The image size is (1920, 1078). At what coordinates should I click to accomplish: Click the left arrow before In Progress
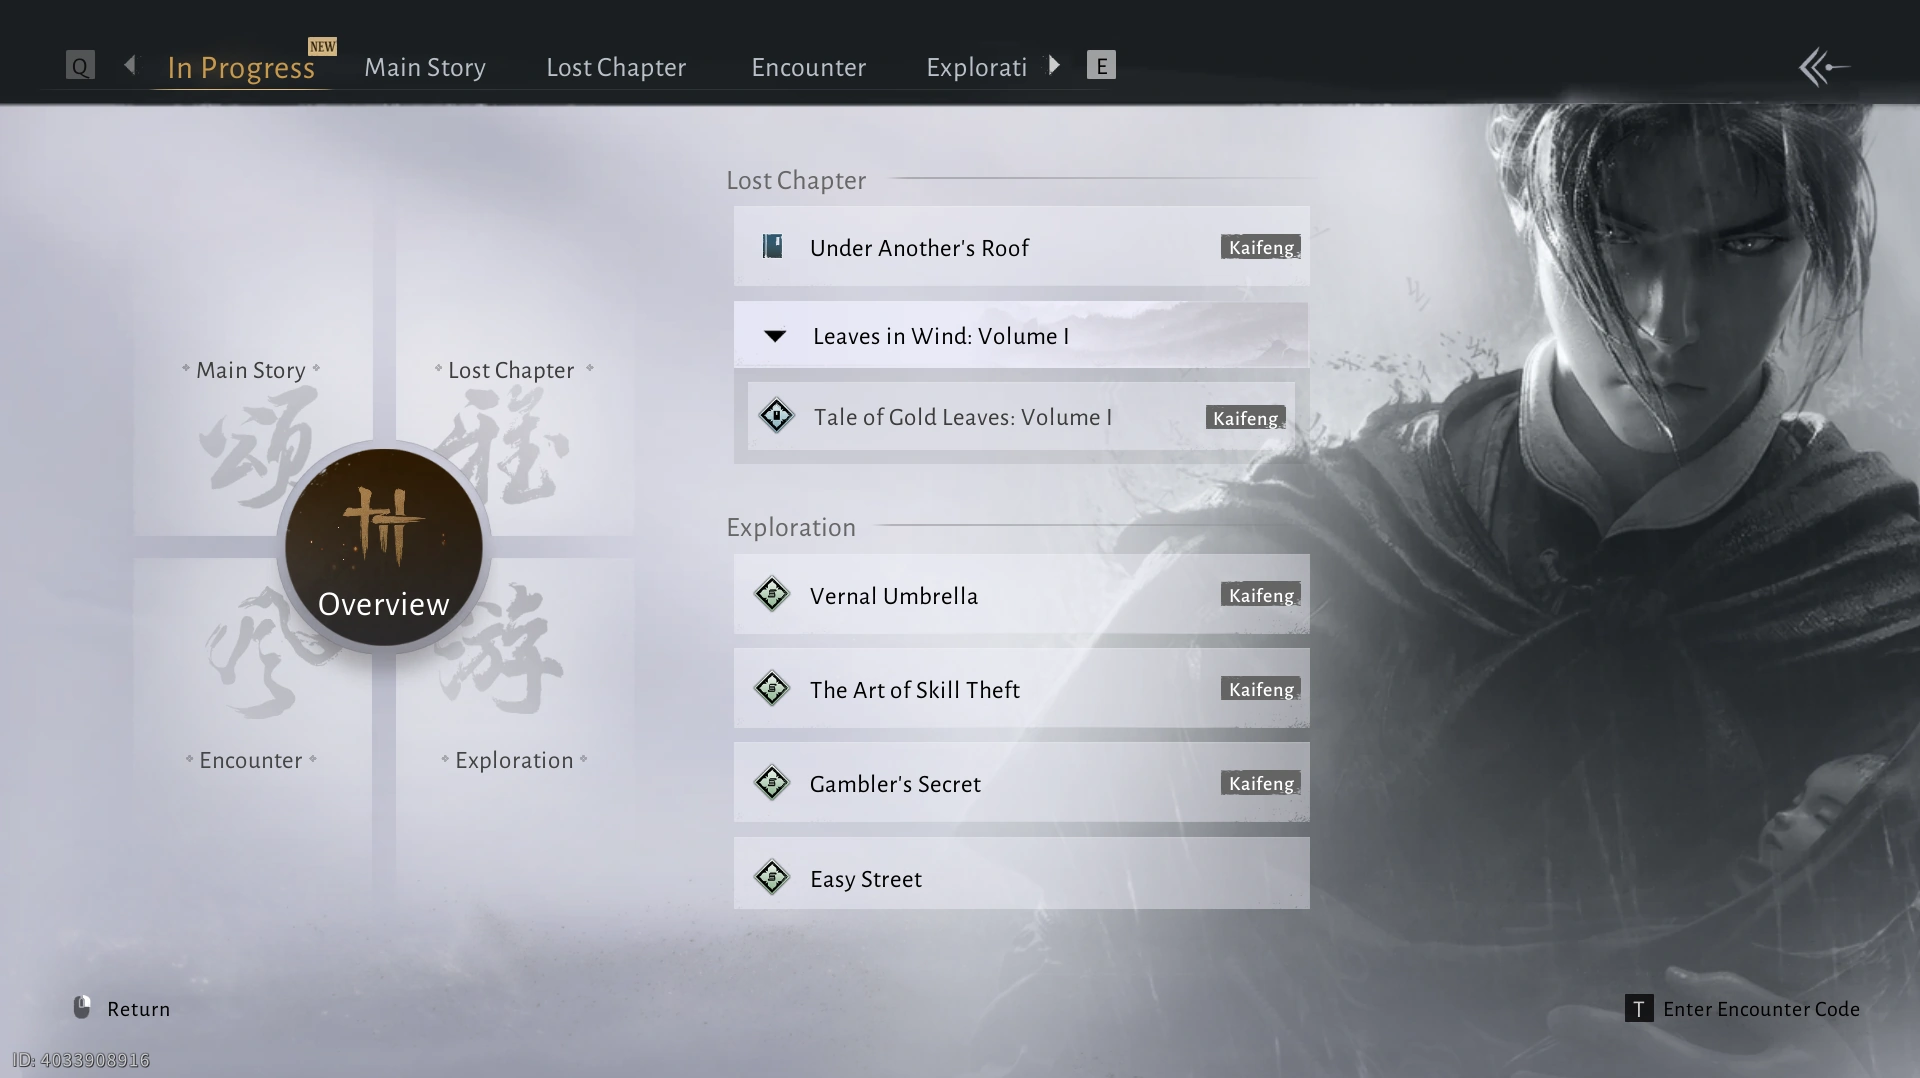[x=130, y=65]
